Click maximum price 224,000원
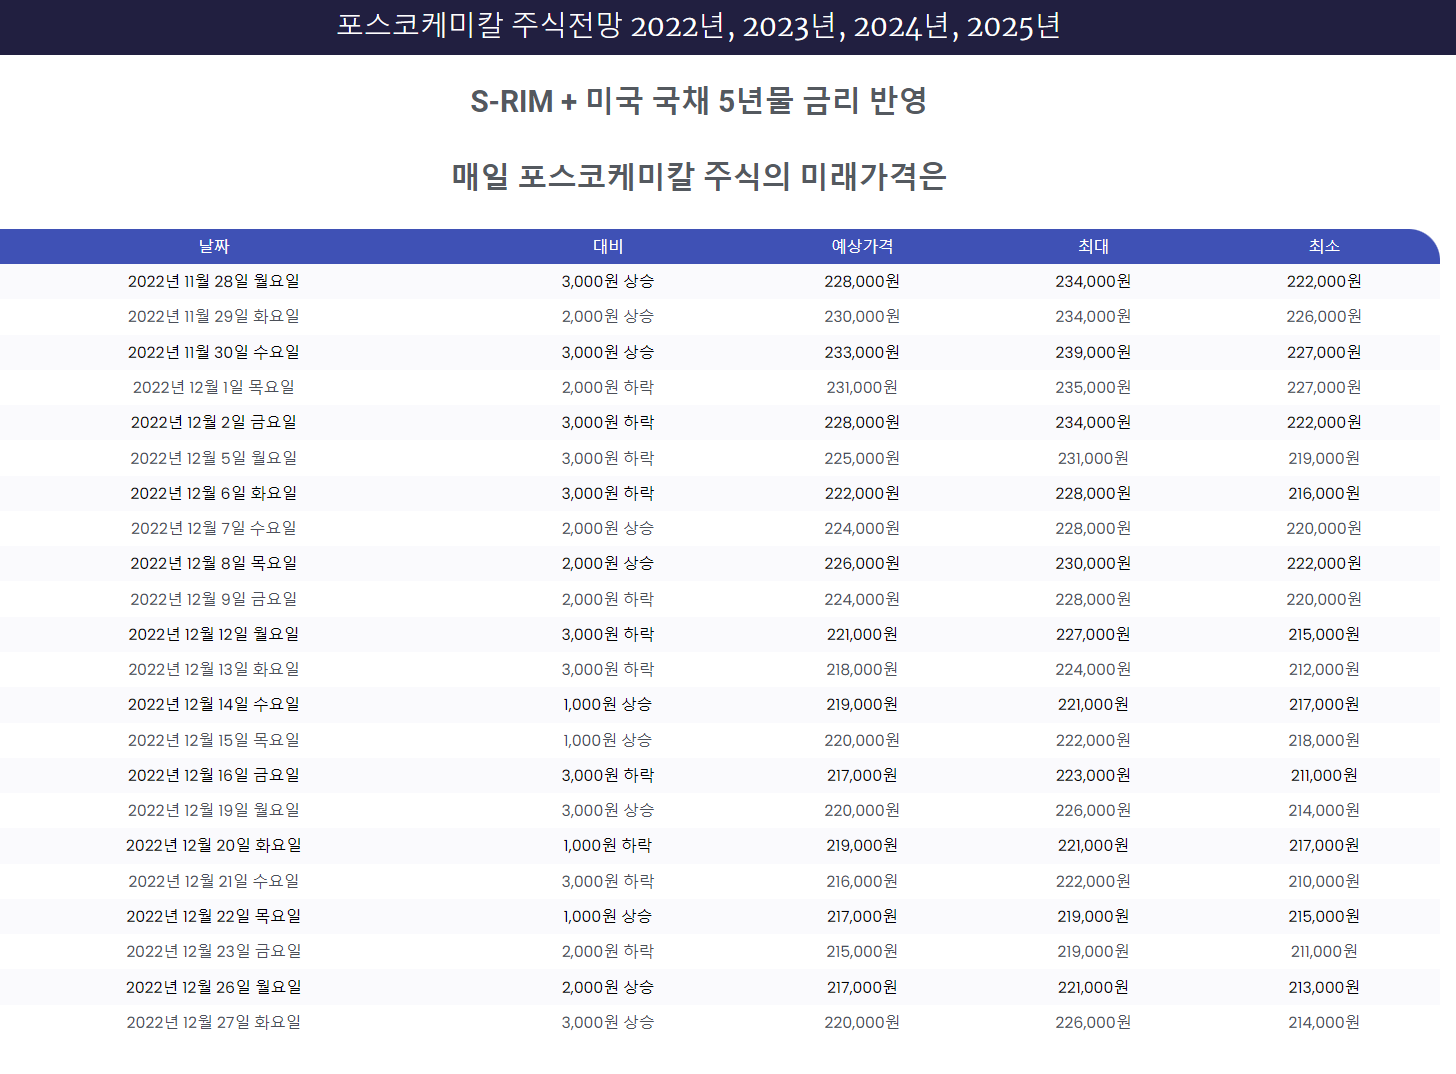This screenshot has width=1456, height=1074. click(x=1093, y=669)
